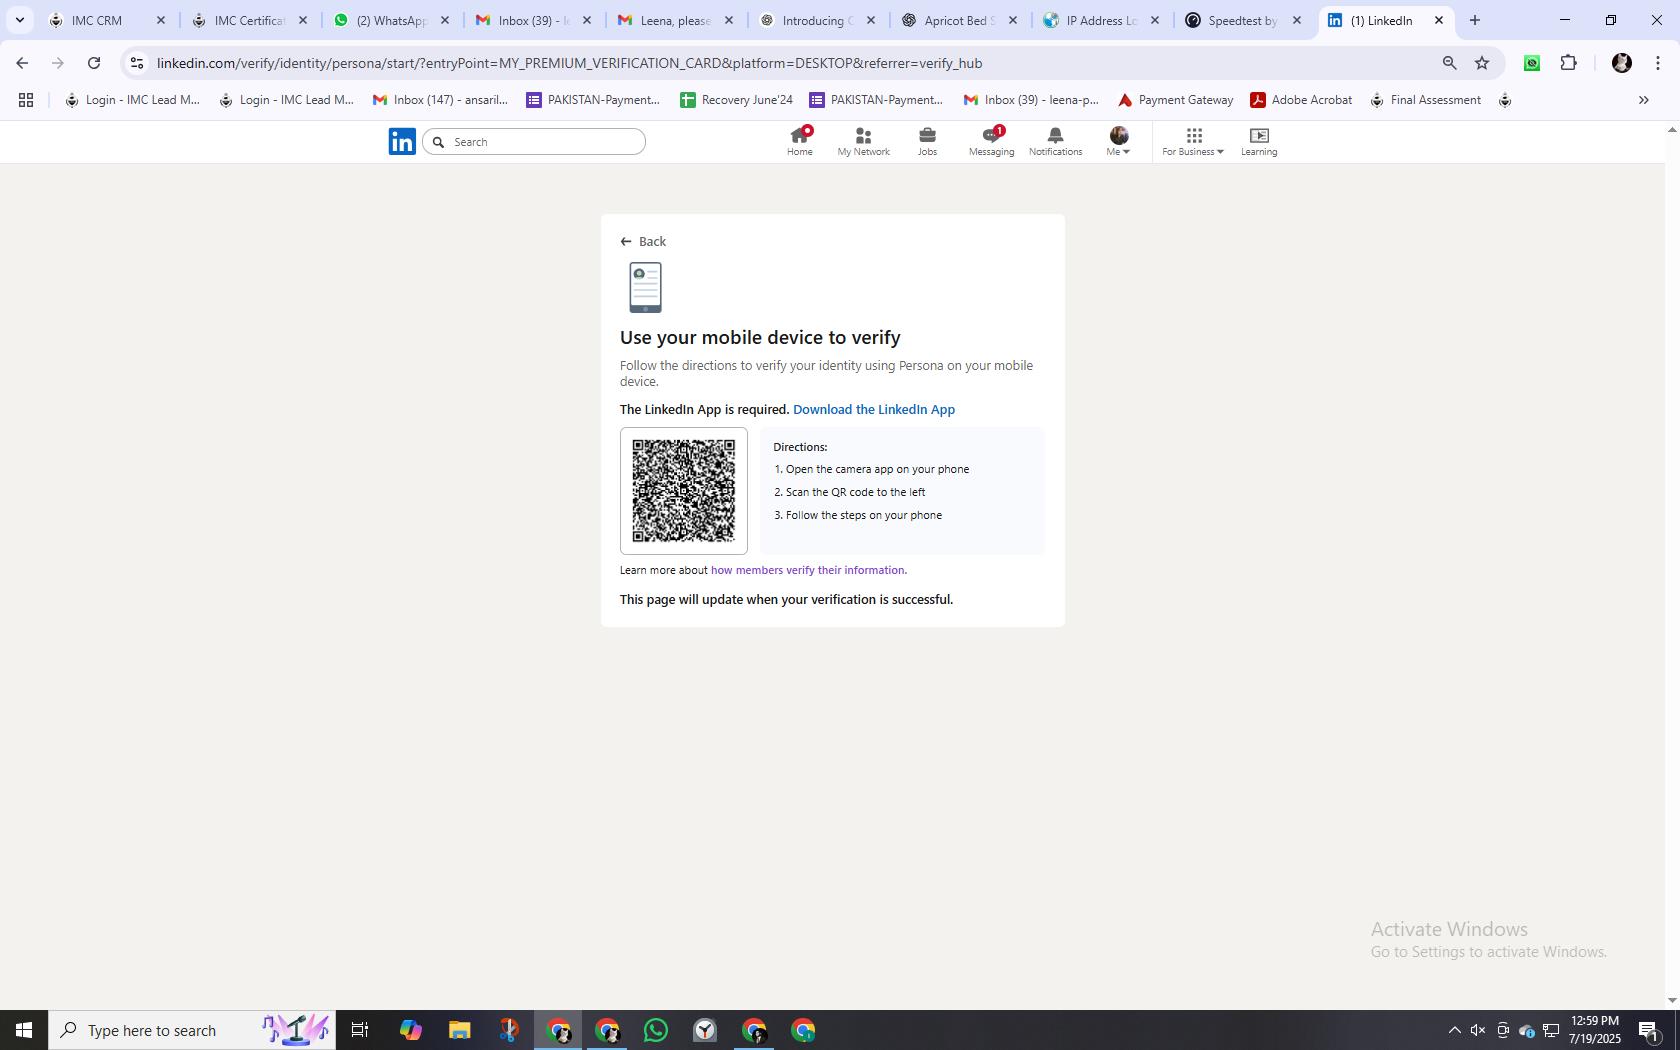Image resolution: width=1680 pixels, height=1050 pixels.
Task: Open the Windows notification center
Action: point(1649,1030)
